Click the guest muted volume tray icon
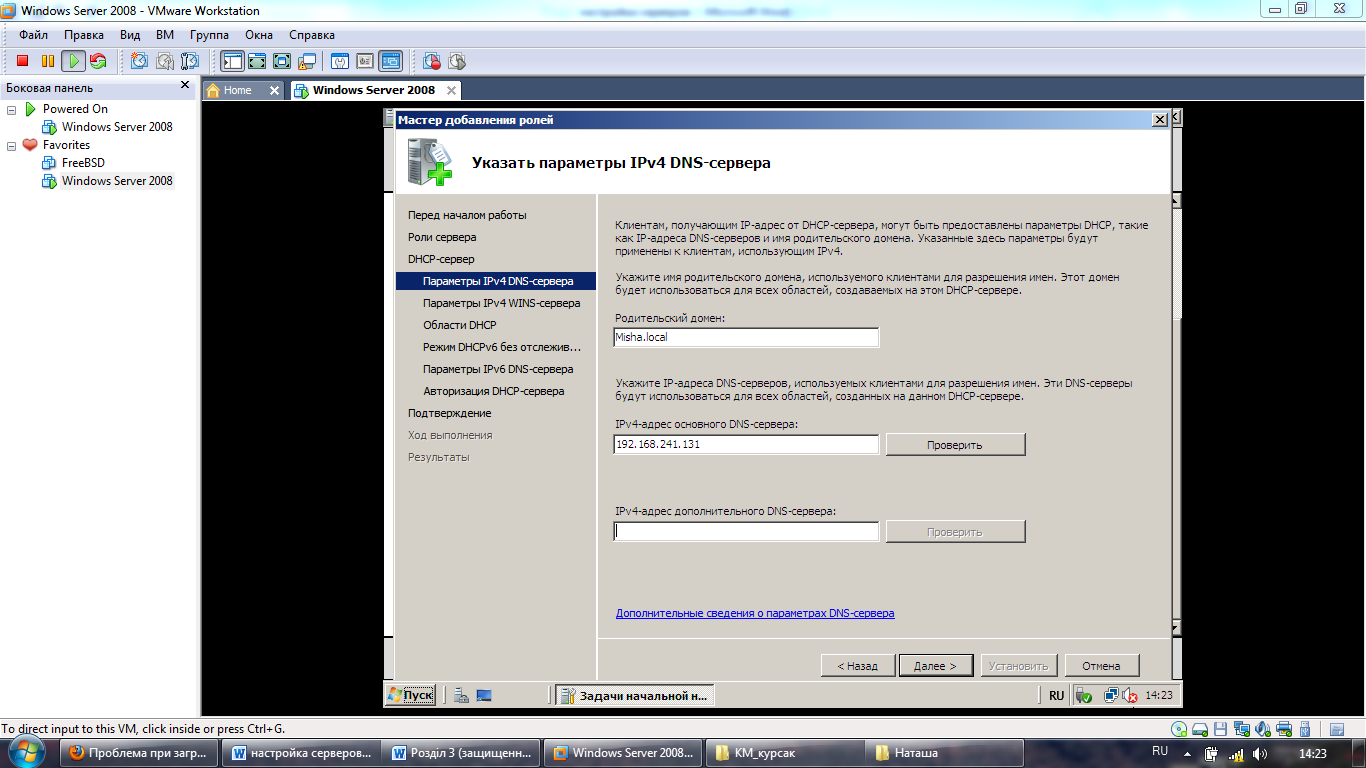Viewport: 1366px width, 768px height. click(1130, 696)
